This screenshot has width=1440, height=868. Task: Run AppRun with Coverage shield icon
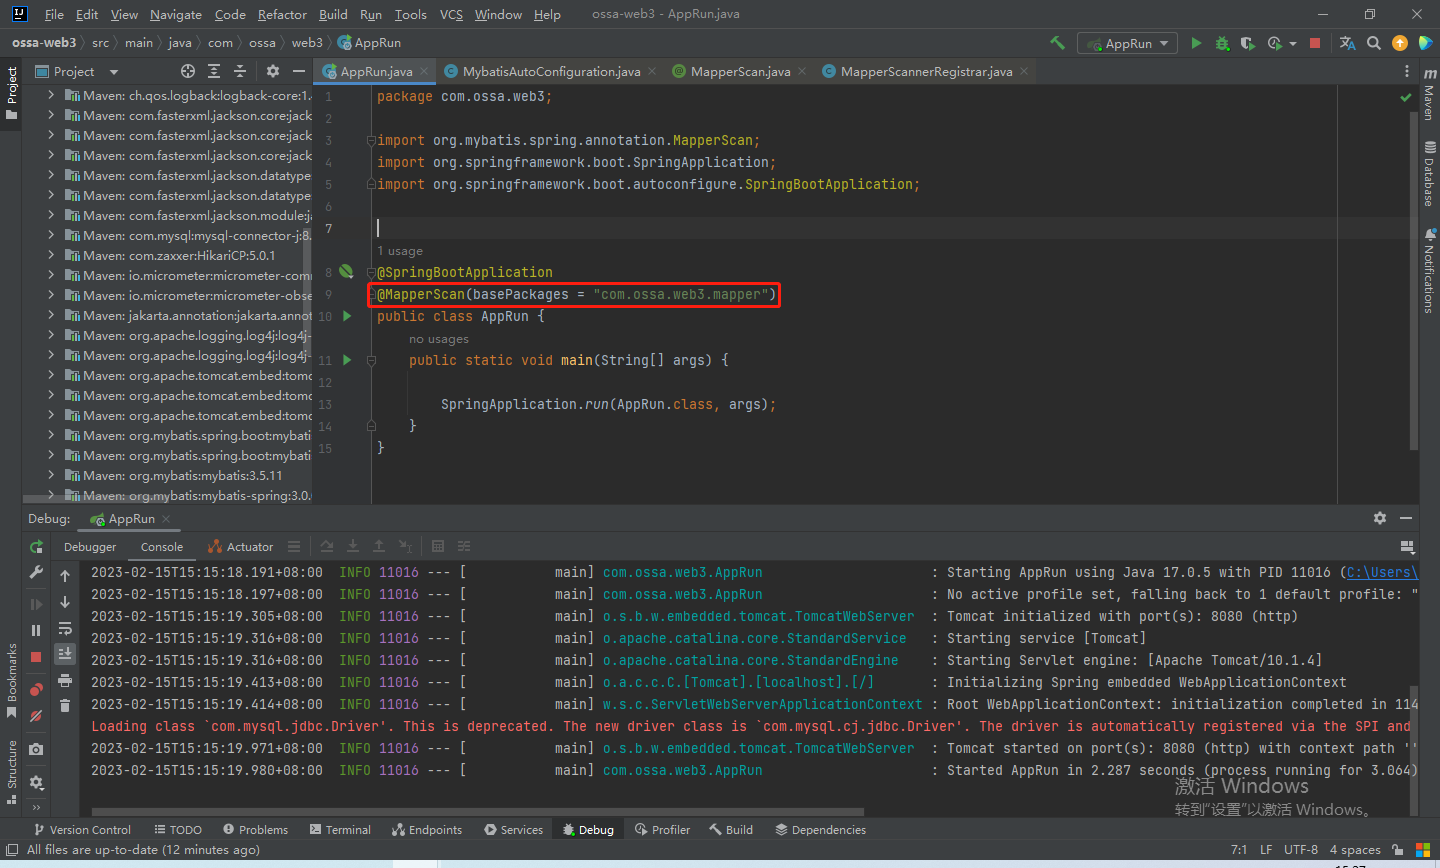1247,43
